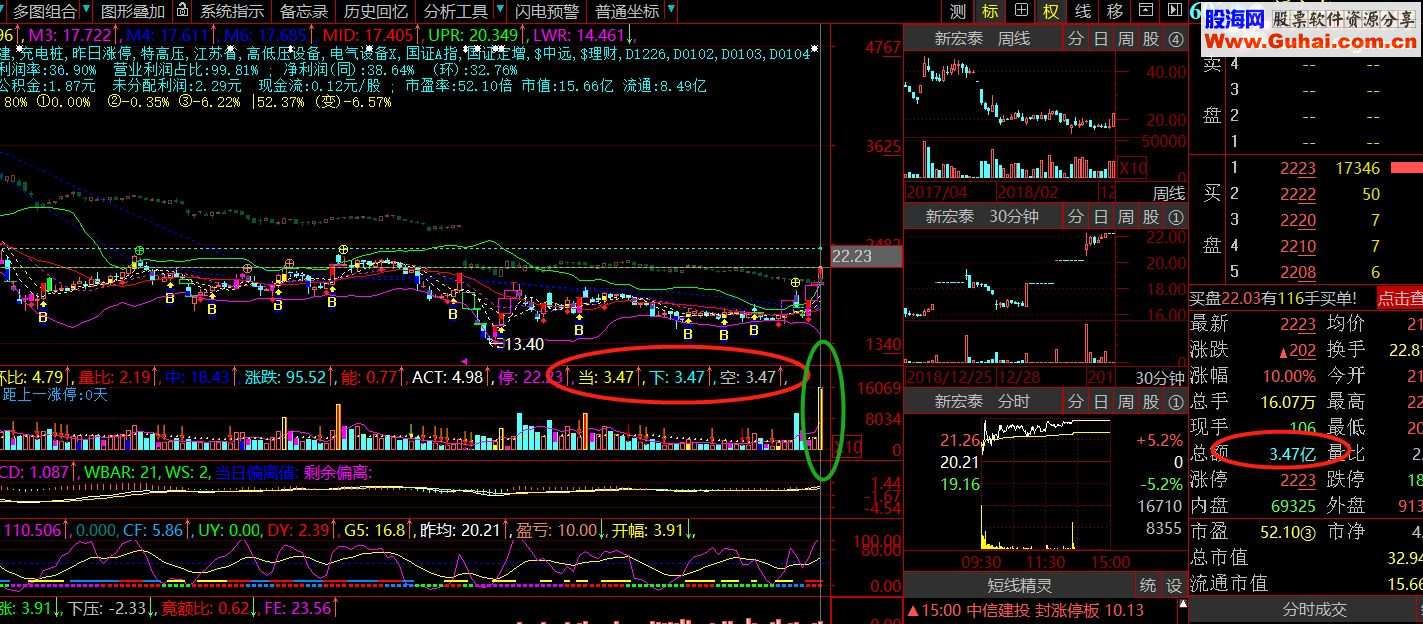The image size is (1423, 624).
Task: Click the 周线 period label below weekly chart
Action: tap(1168, 192)
